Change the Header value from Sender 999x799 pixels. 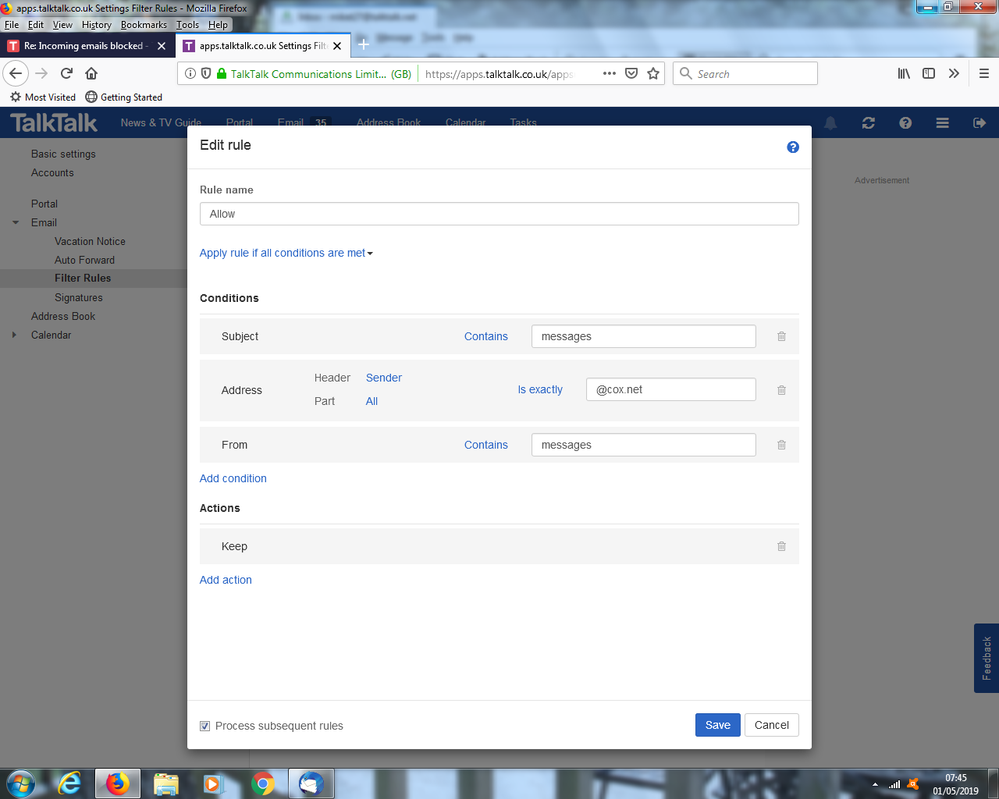click(384, 378)
